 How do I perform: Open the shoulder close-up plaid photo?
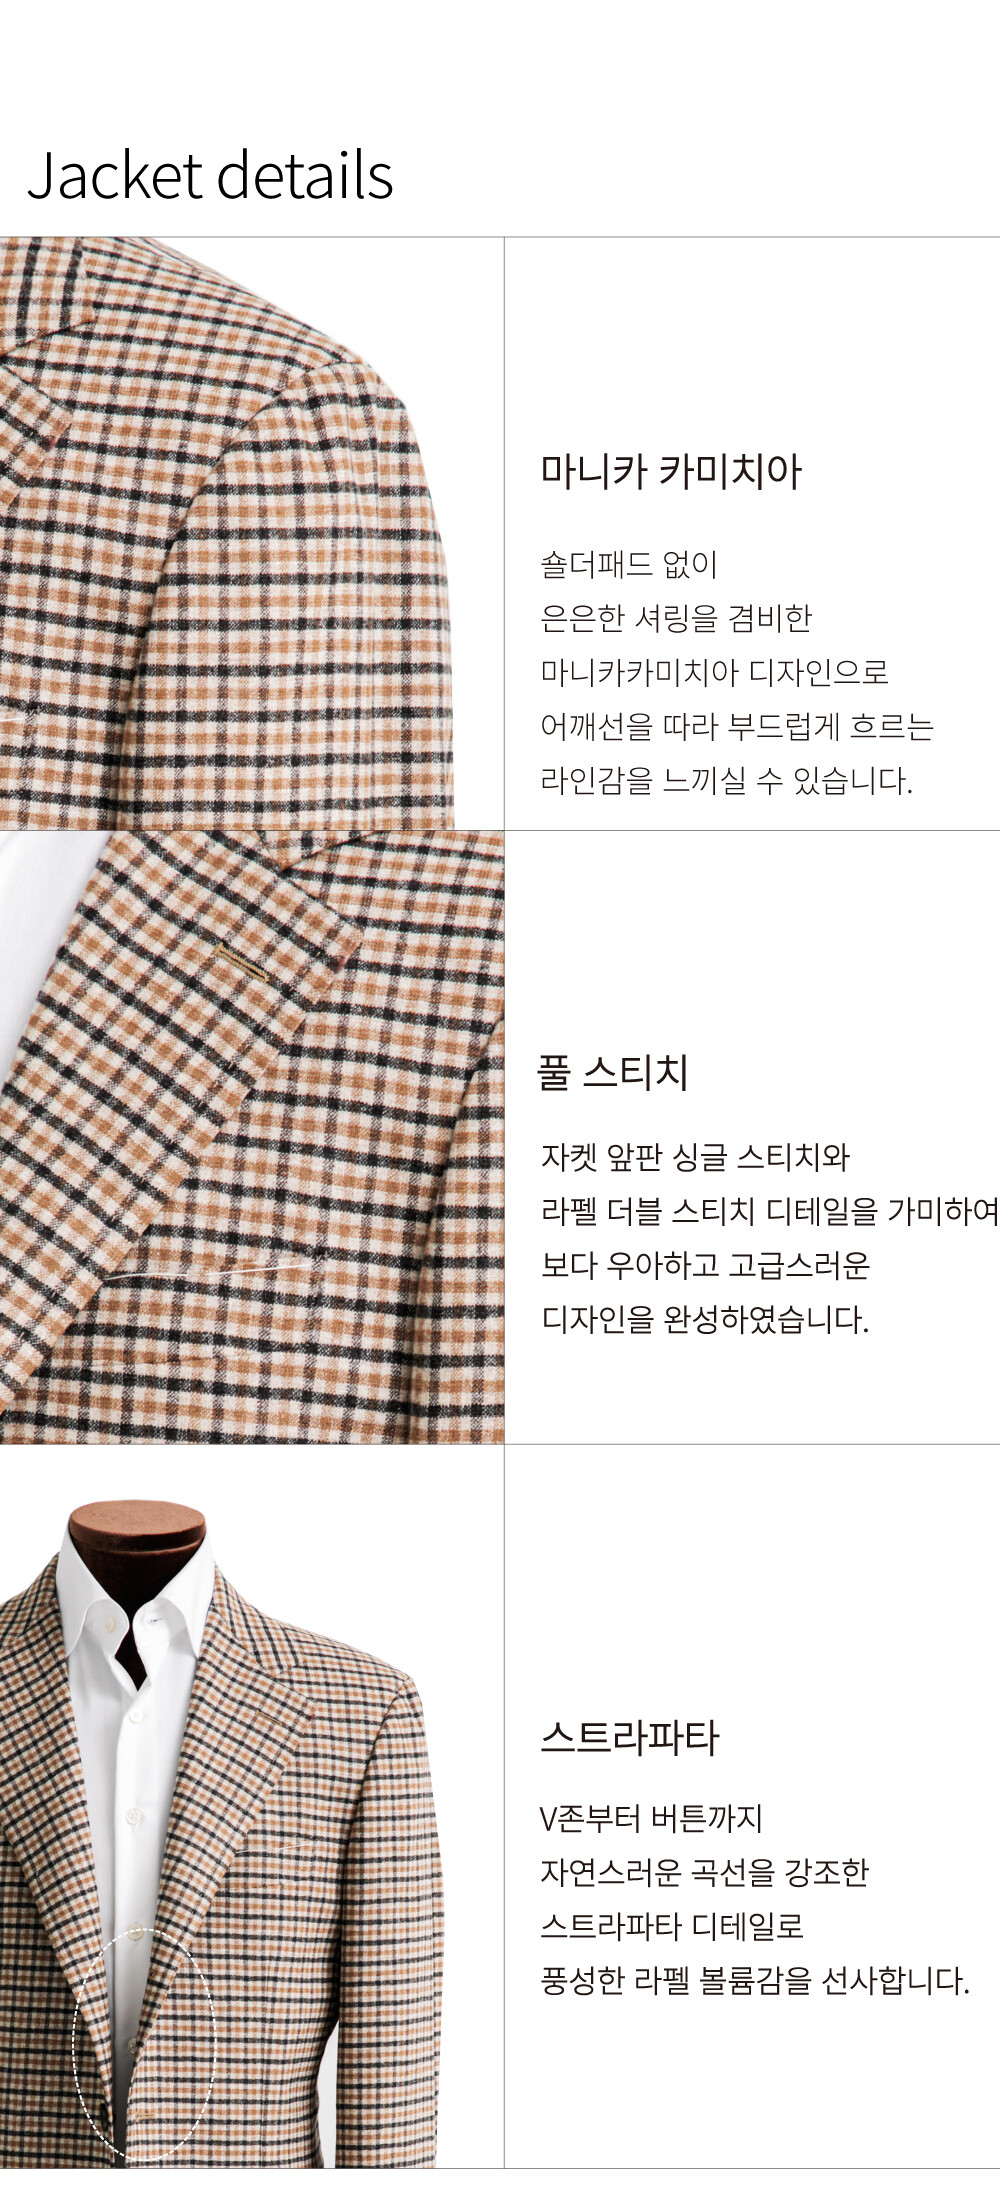coord(251,533)
